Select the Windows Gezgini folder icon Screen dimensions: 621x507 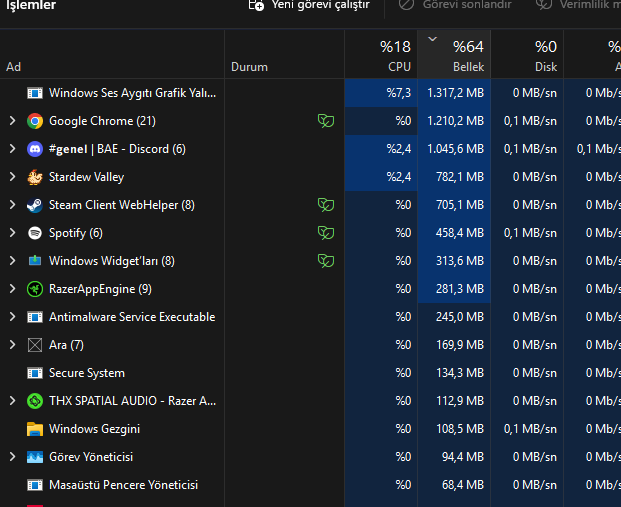point(35,429)
